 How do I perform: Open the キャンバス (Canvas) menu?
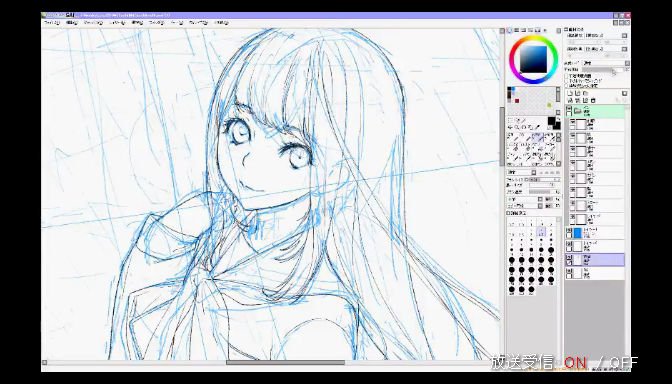pos(93,22)
